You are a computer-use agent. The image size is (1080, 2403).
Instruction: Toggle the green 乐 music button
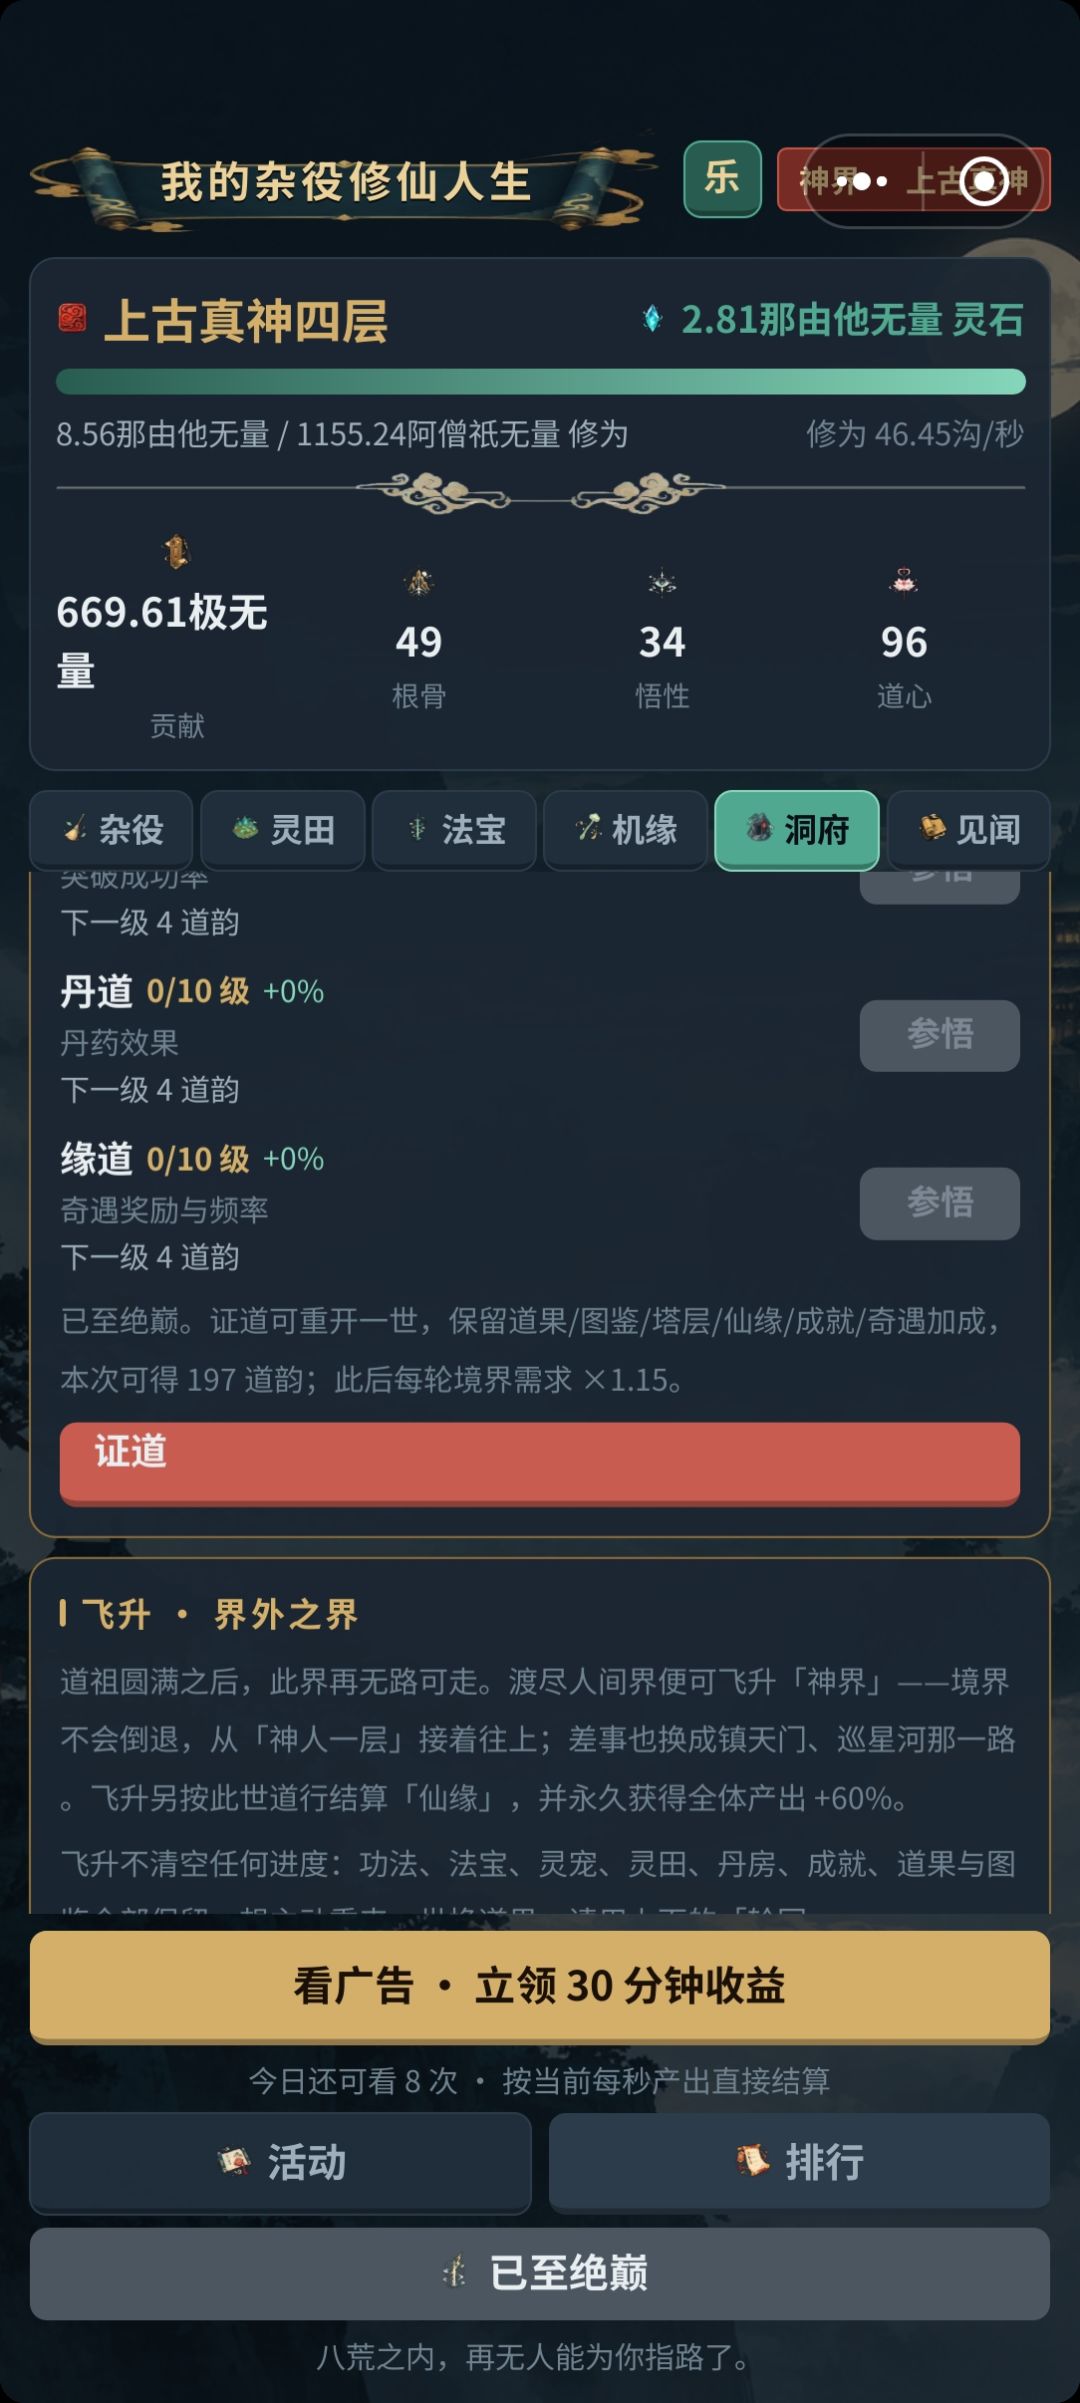coord(722,179)
